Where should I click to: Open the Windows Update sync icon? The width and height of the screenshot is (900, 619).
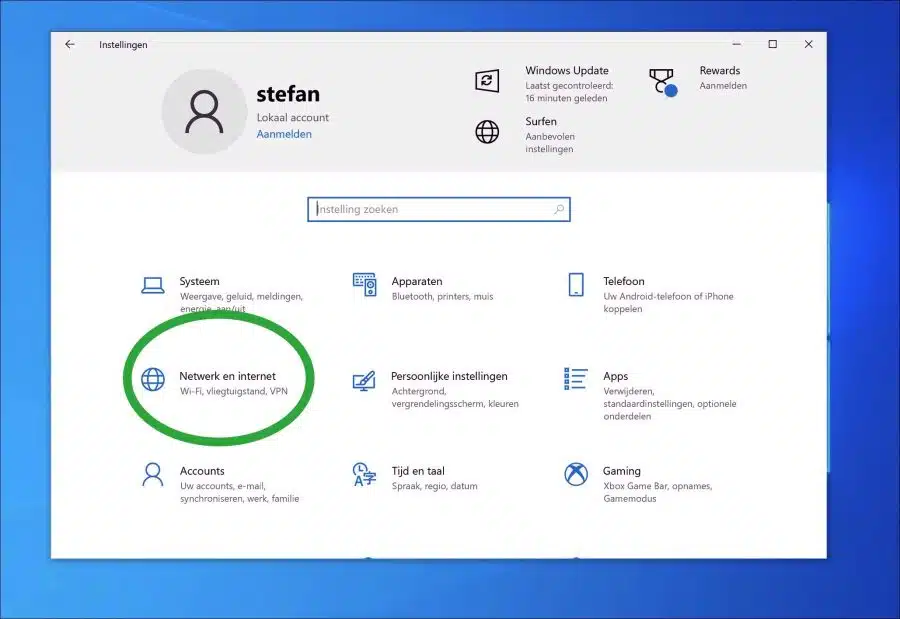487,80
